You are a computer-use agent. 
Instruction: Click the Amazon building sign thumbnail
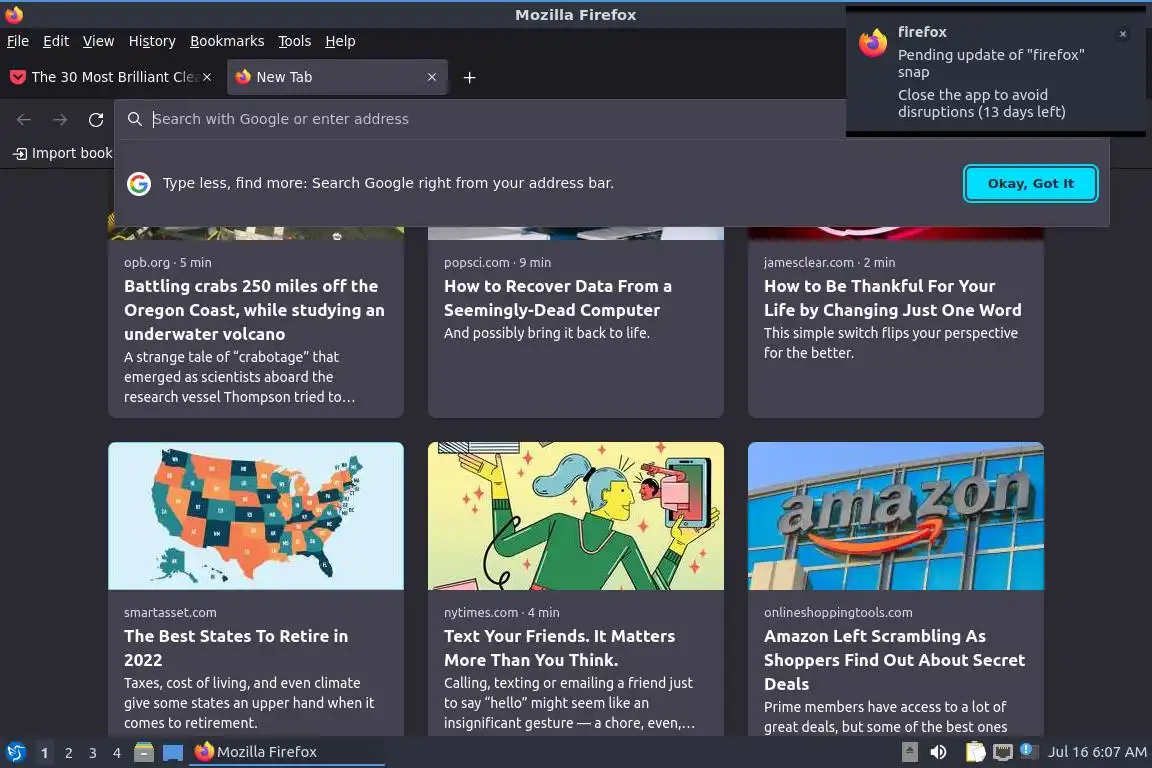coord(896,516)
